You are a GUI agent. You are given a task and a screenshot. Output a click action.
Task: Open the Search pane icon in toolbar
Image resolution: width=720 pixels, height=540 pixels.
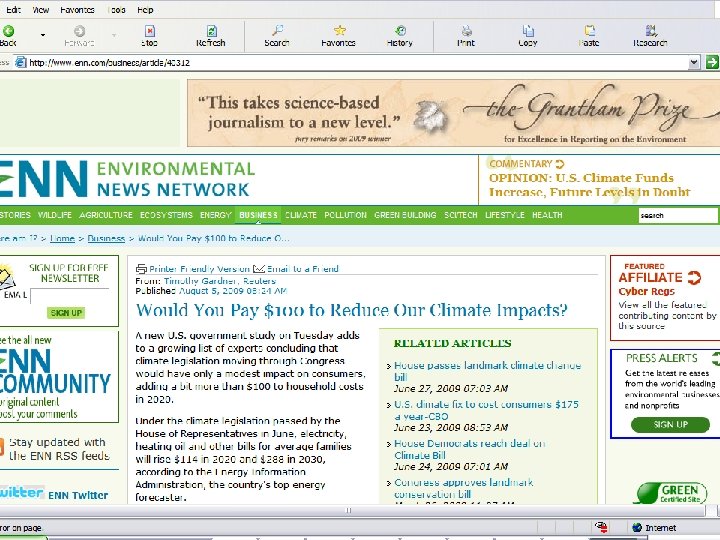point(277,31)
